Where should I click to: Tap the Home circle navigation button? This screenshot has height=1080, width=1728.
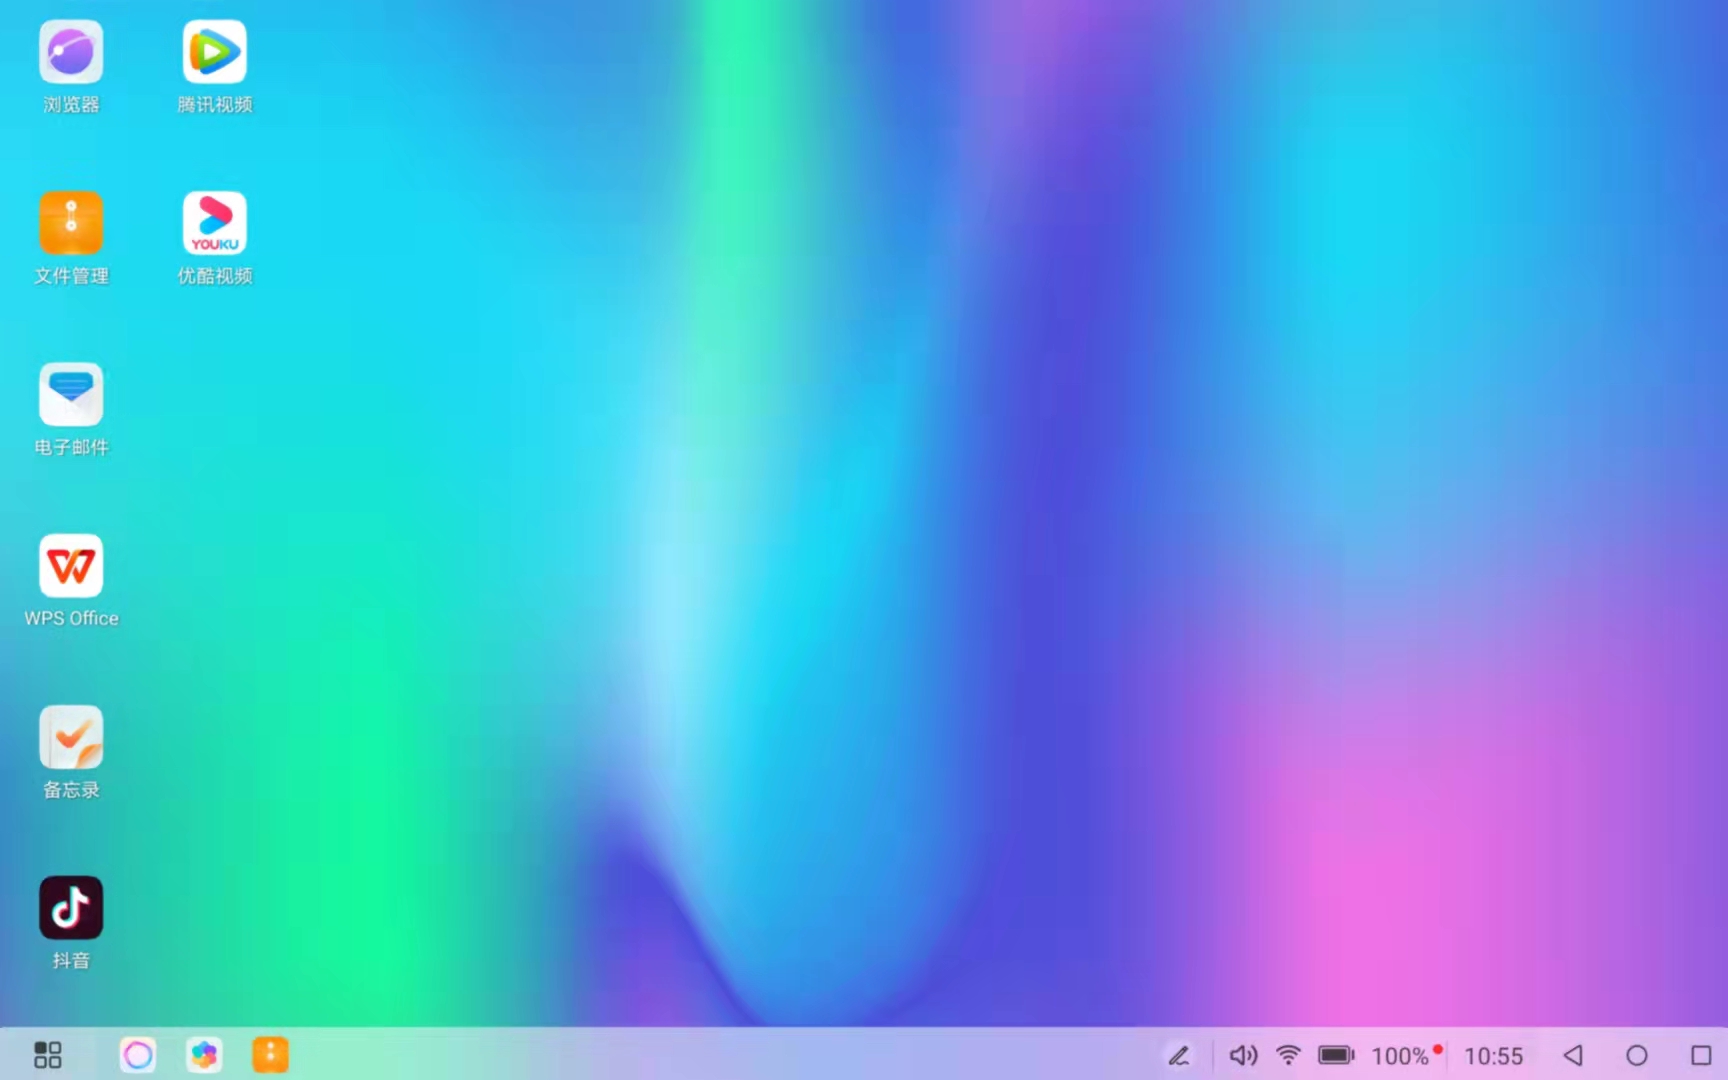pos(1637,1055)
